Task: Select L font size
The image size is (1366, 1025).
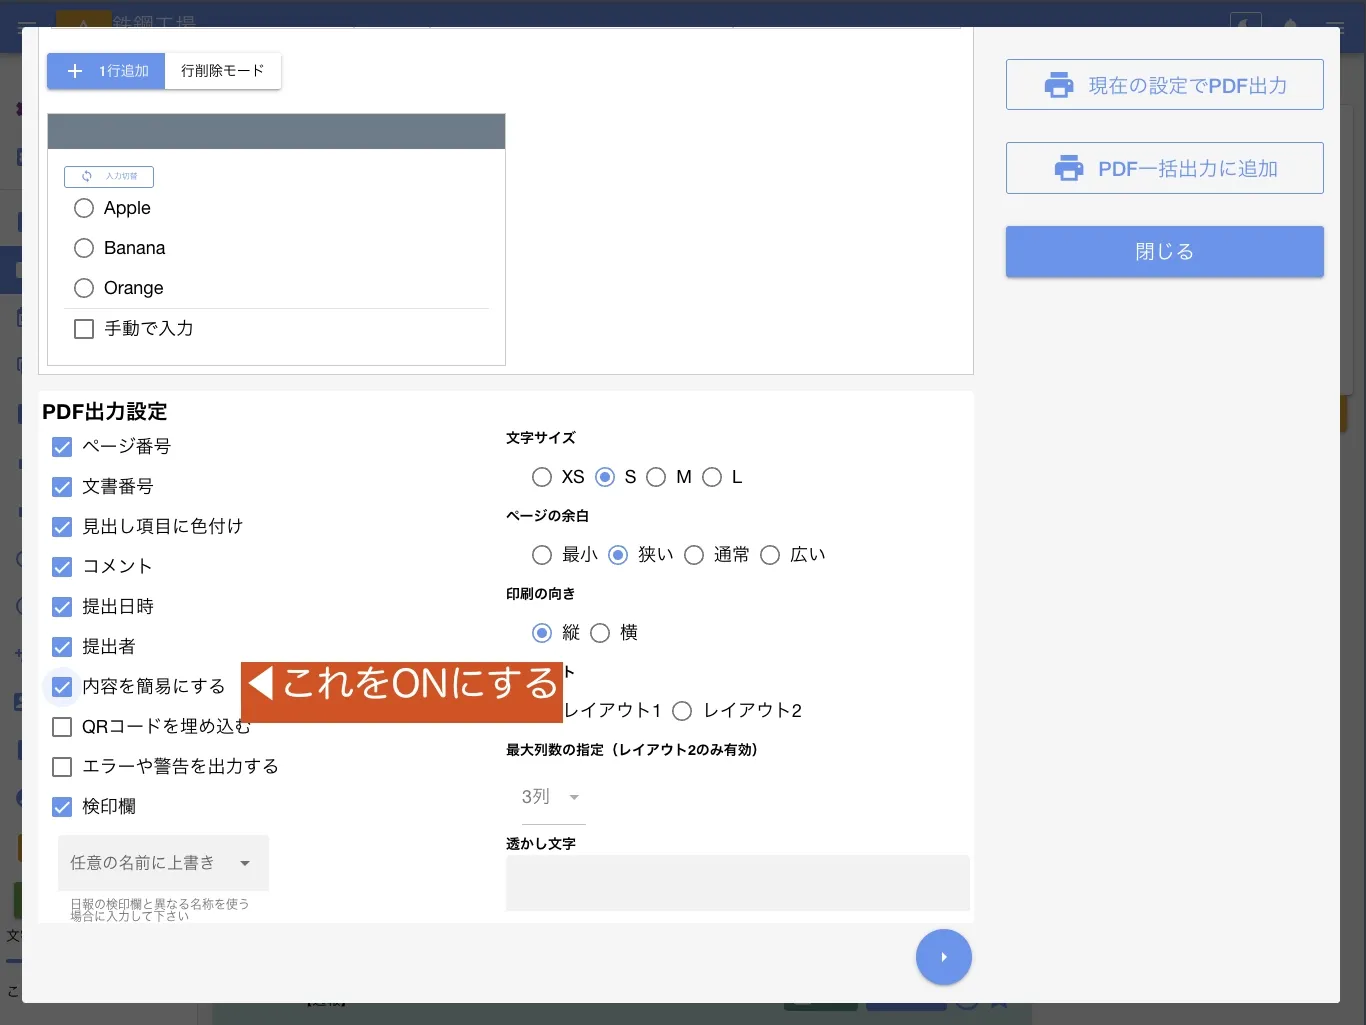Action: [712, 477]
